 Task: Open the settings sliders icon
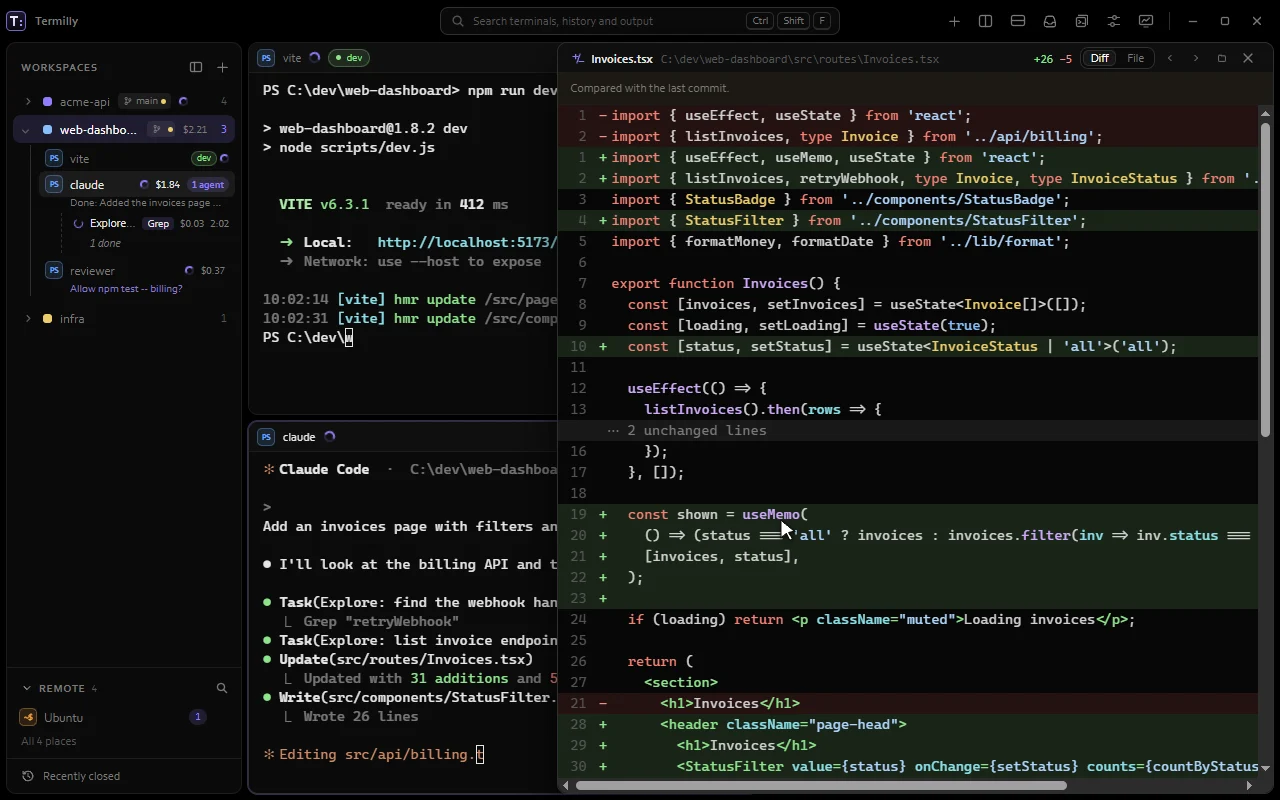point(1114,21)
